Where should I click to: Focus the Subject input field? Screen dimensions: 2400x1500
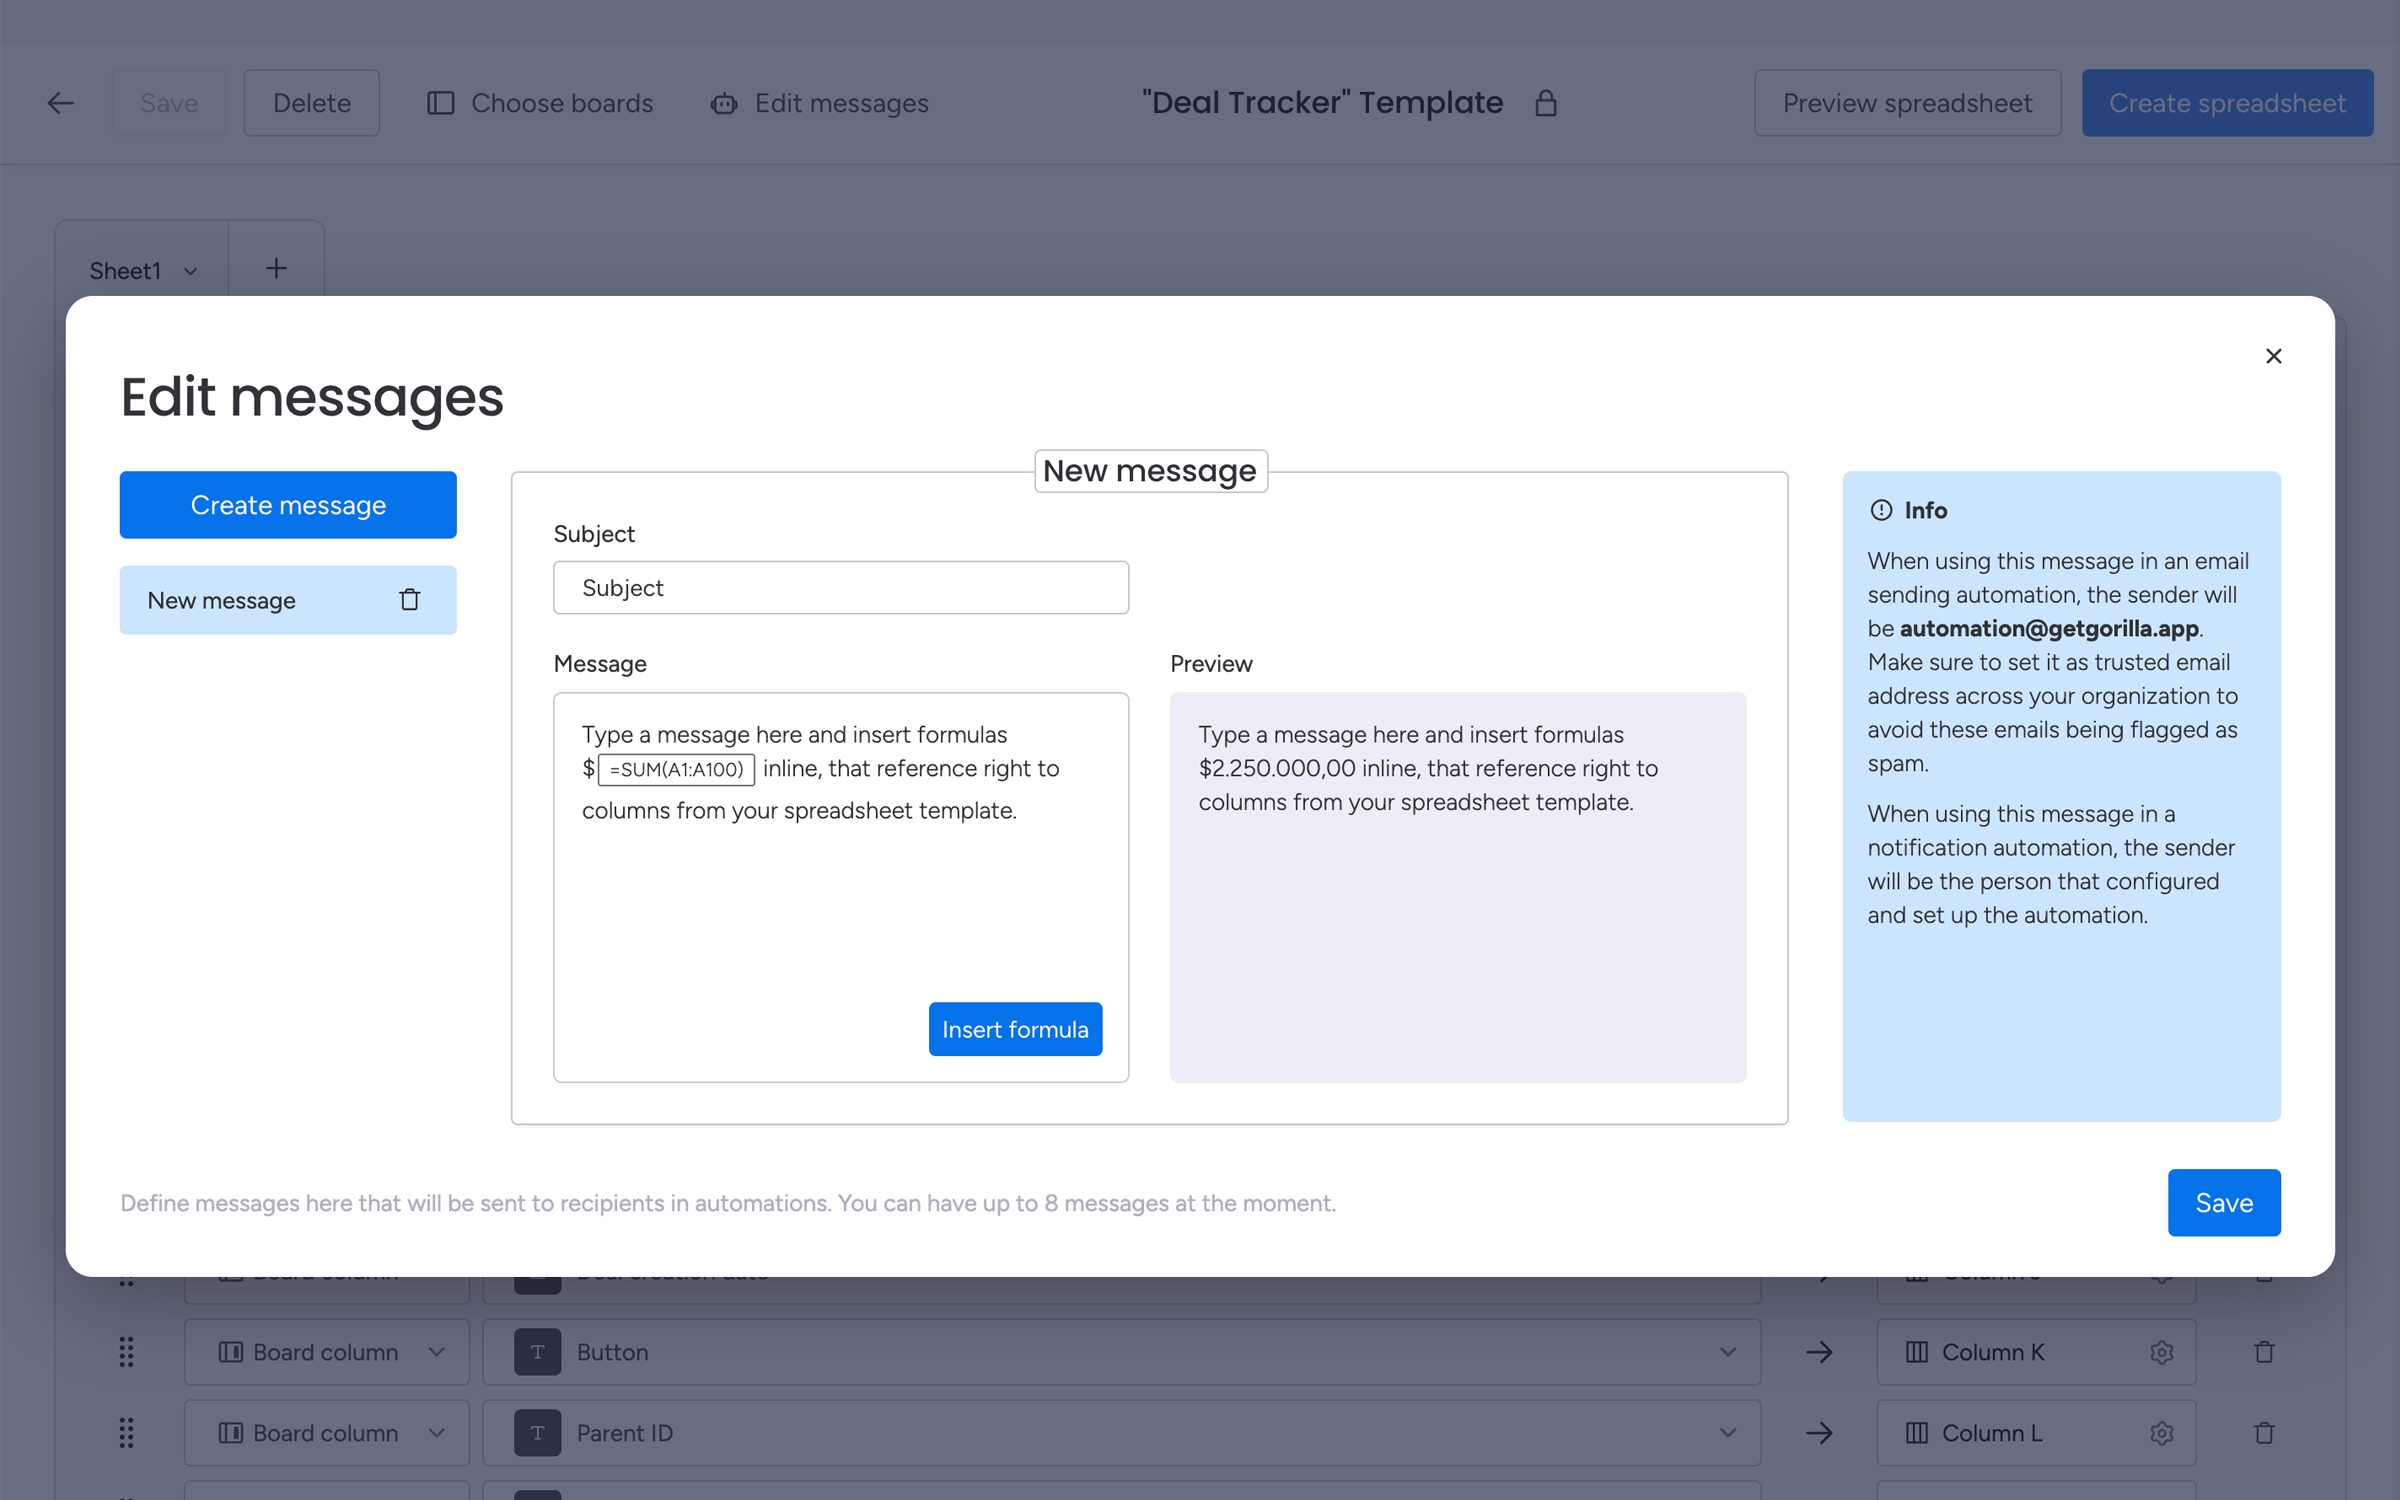[x=841, y=588]
